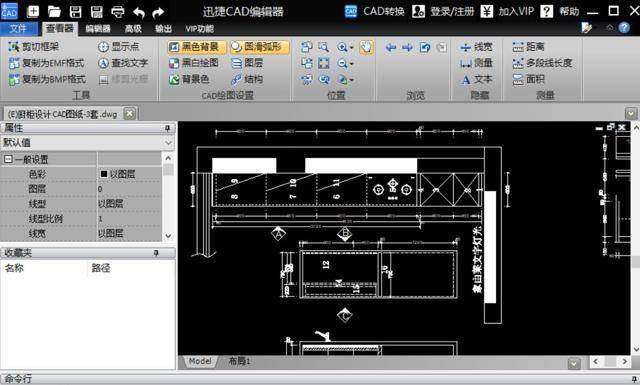Switch to the 编辑器 ribbon tab
The image size is (640, 385).
click(98, 29)
